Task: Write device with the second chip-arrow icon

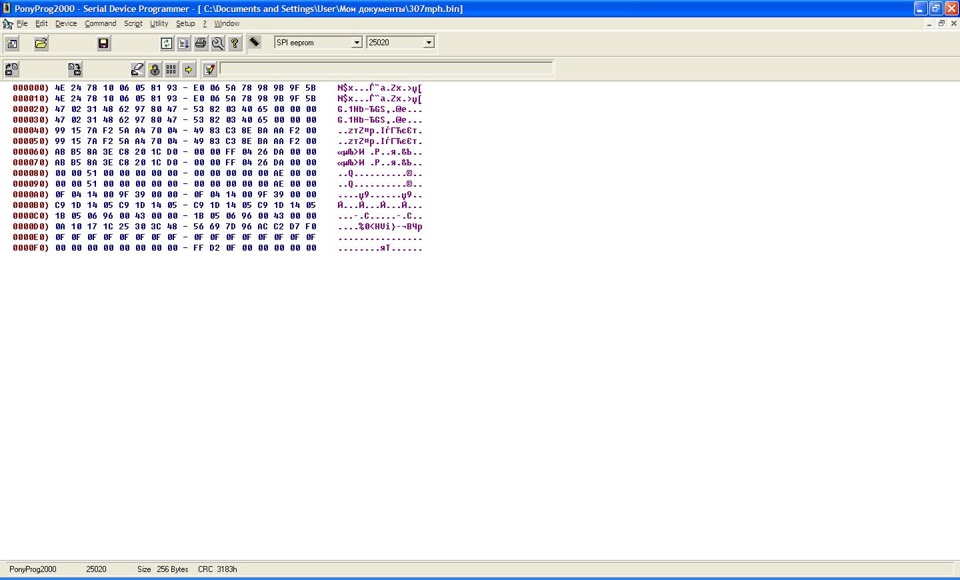Action: (x=75, y=69)
